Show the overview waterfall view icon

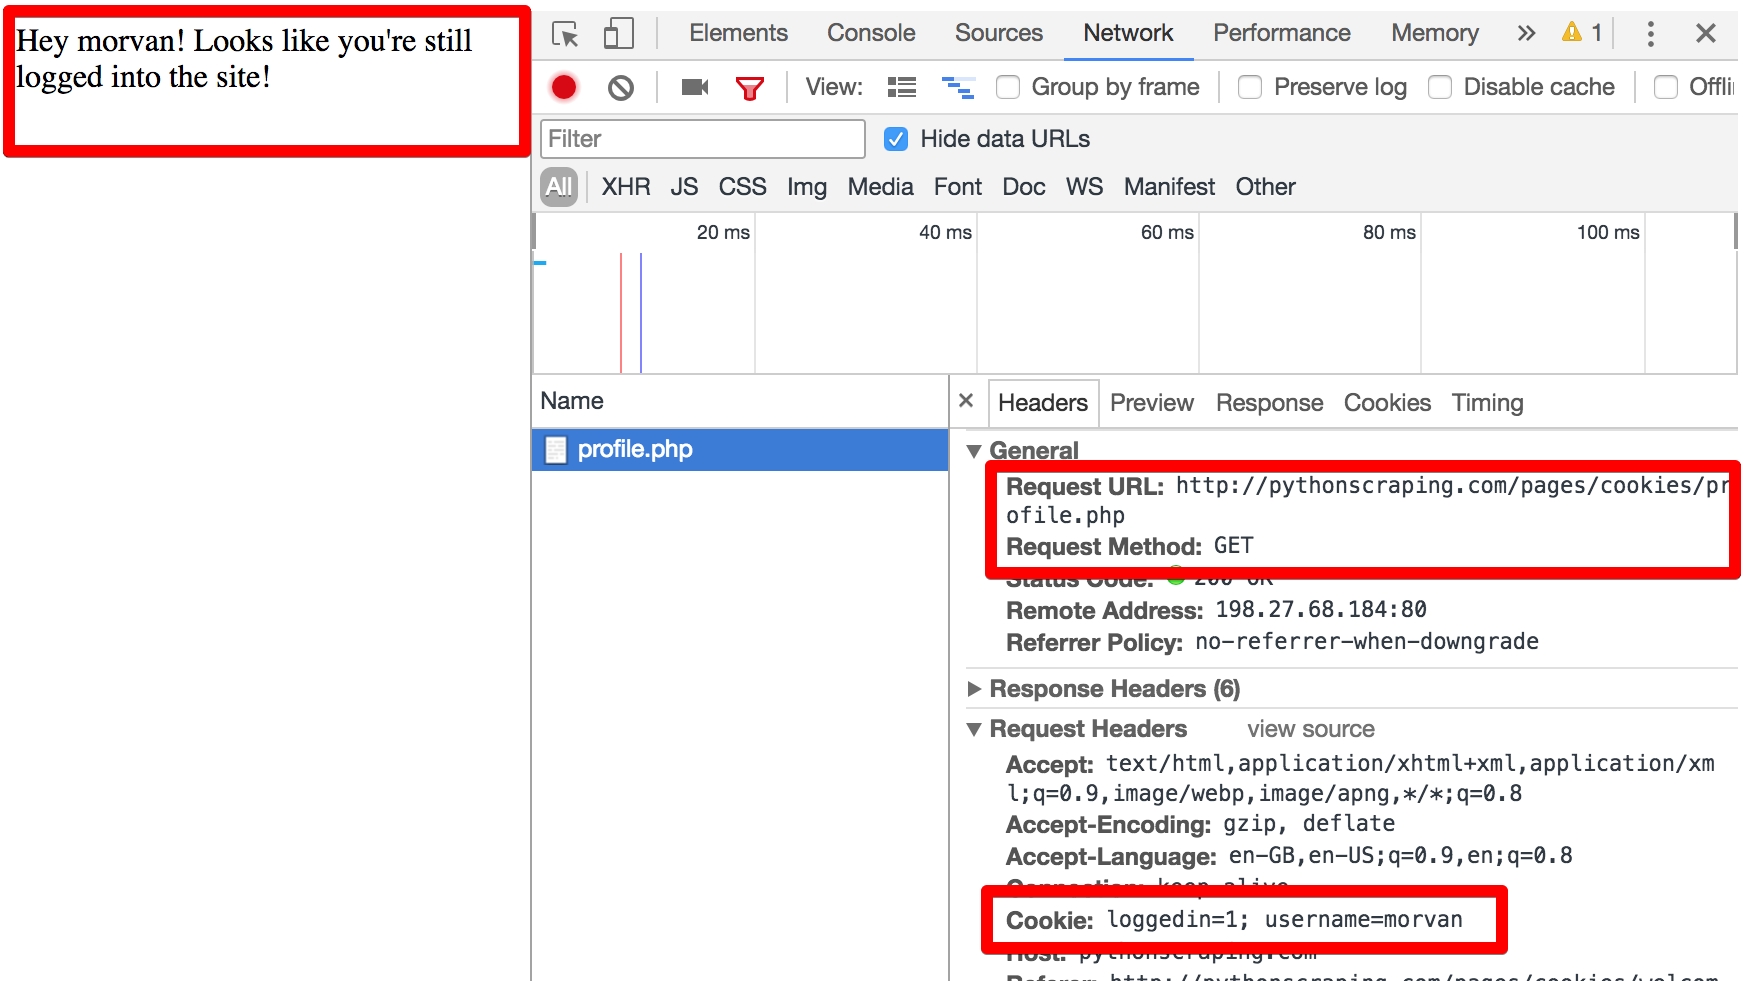tap(958, 88)
